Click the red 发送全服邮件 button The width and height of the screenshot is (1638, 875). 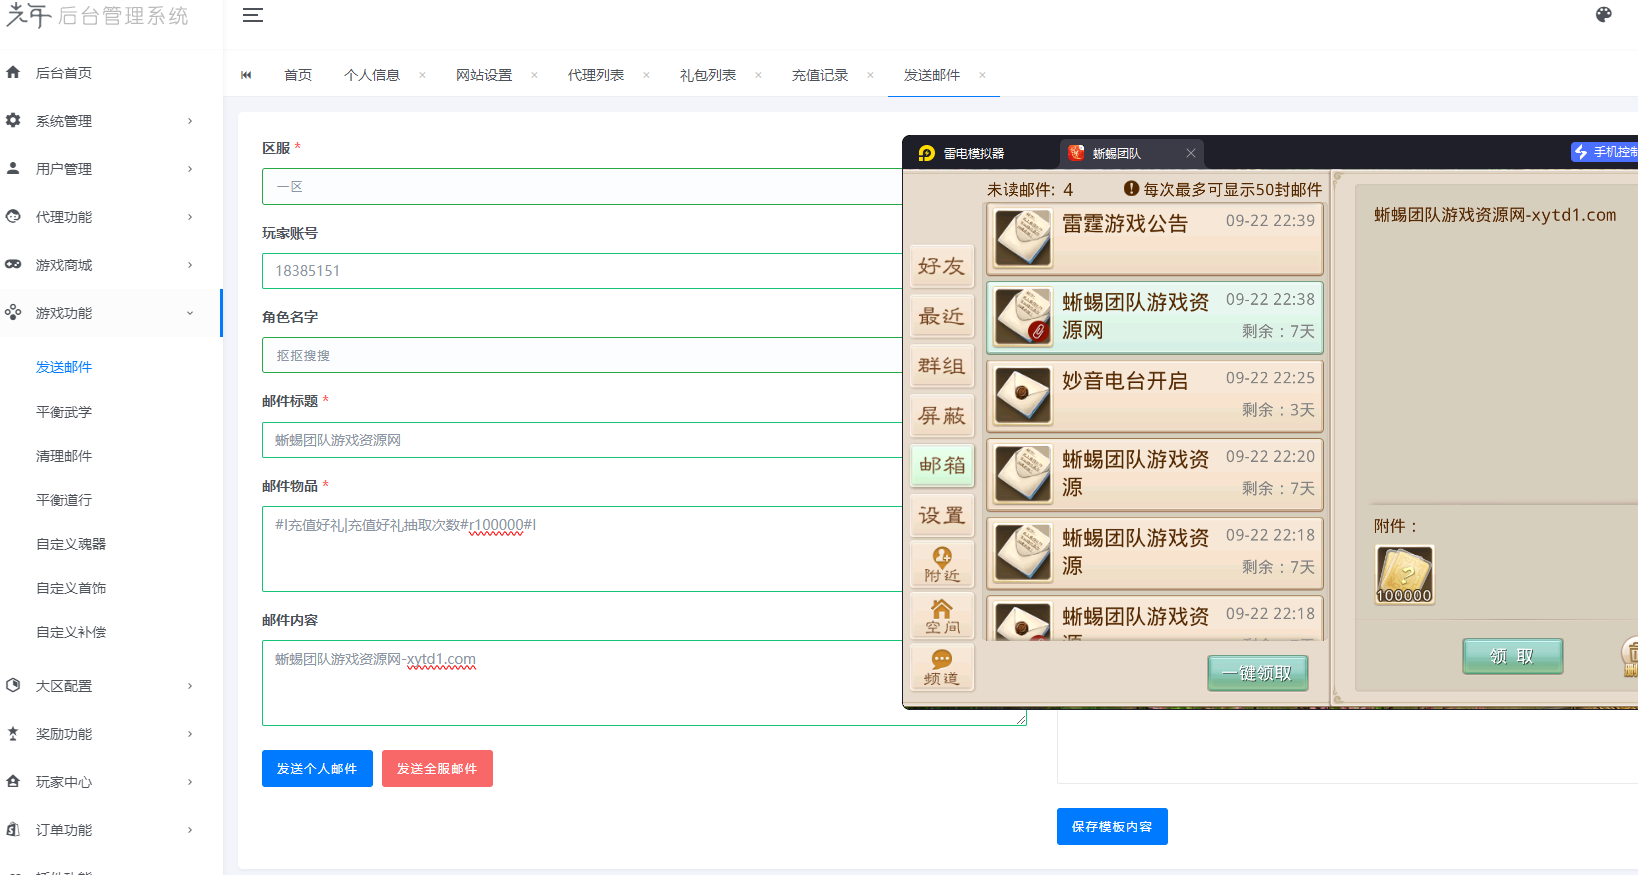437,768
